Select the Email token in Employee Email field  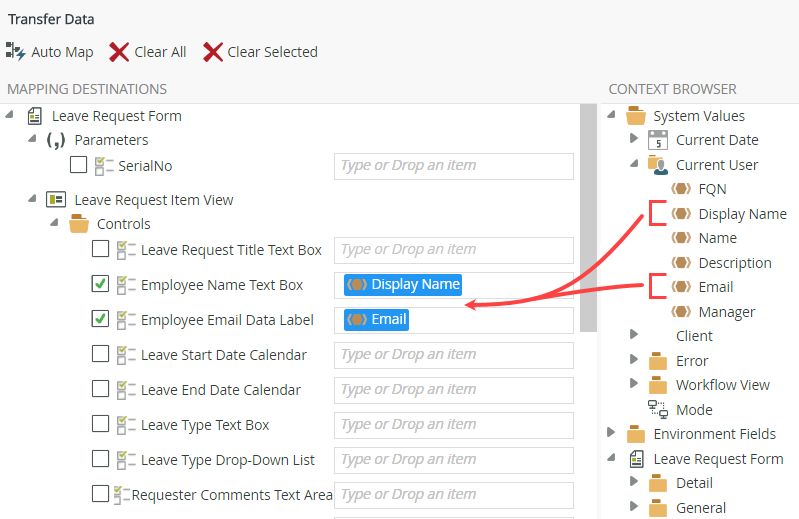[376, 319]
